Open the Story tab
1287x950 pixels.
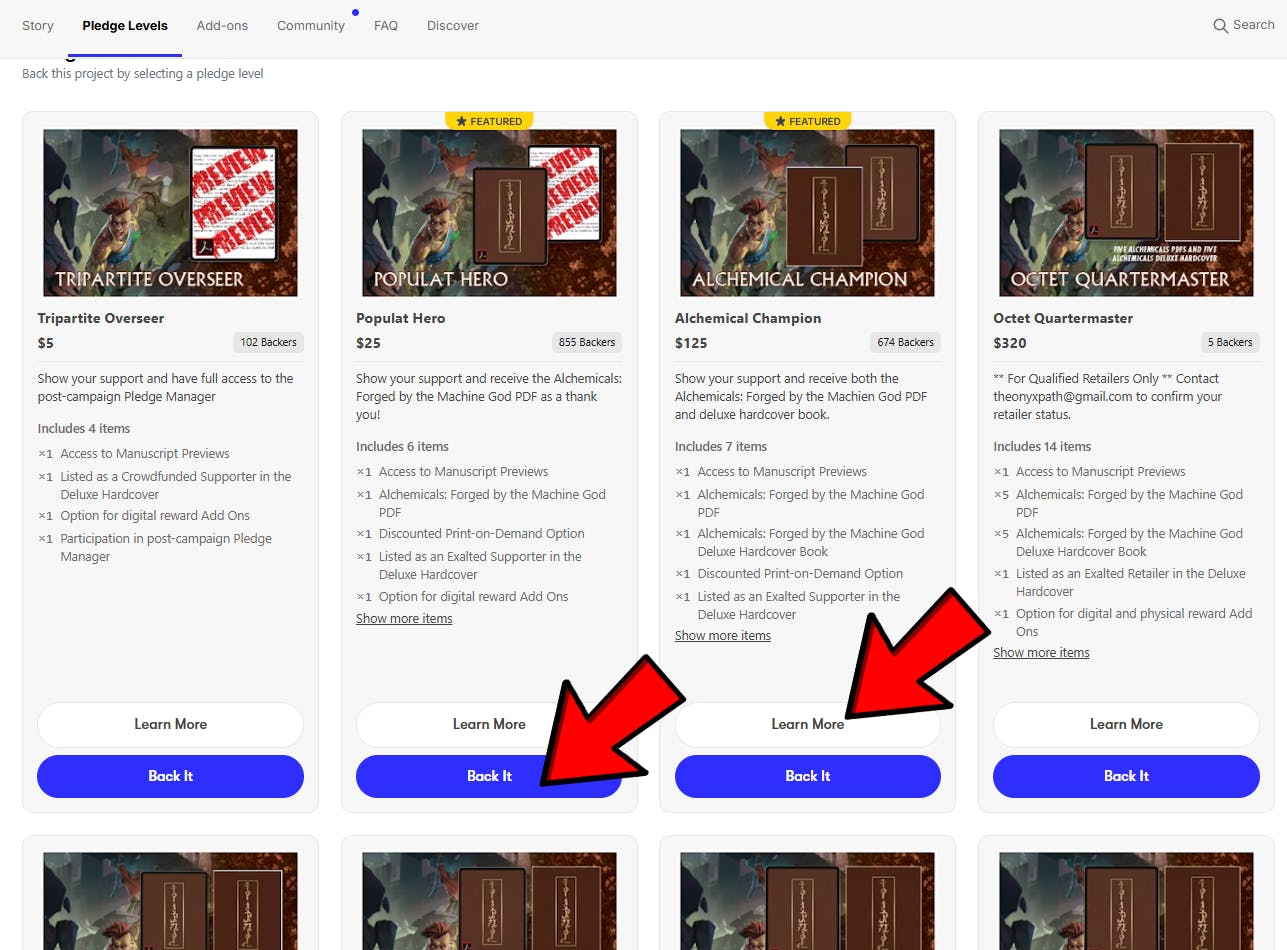(x=38, y=26)
